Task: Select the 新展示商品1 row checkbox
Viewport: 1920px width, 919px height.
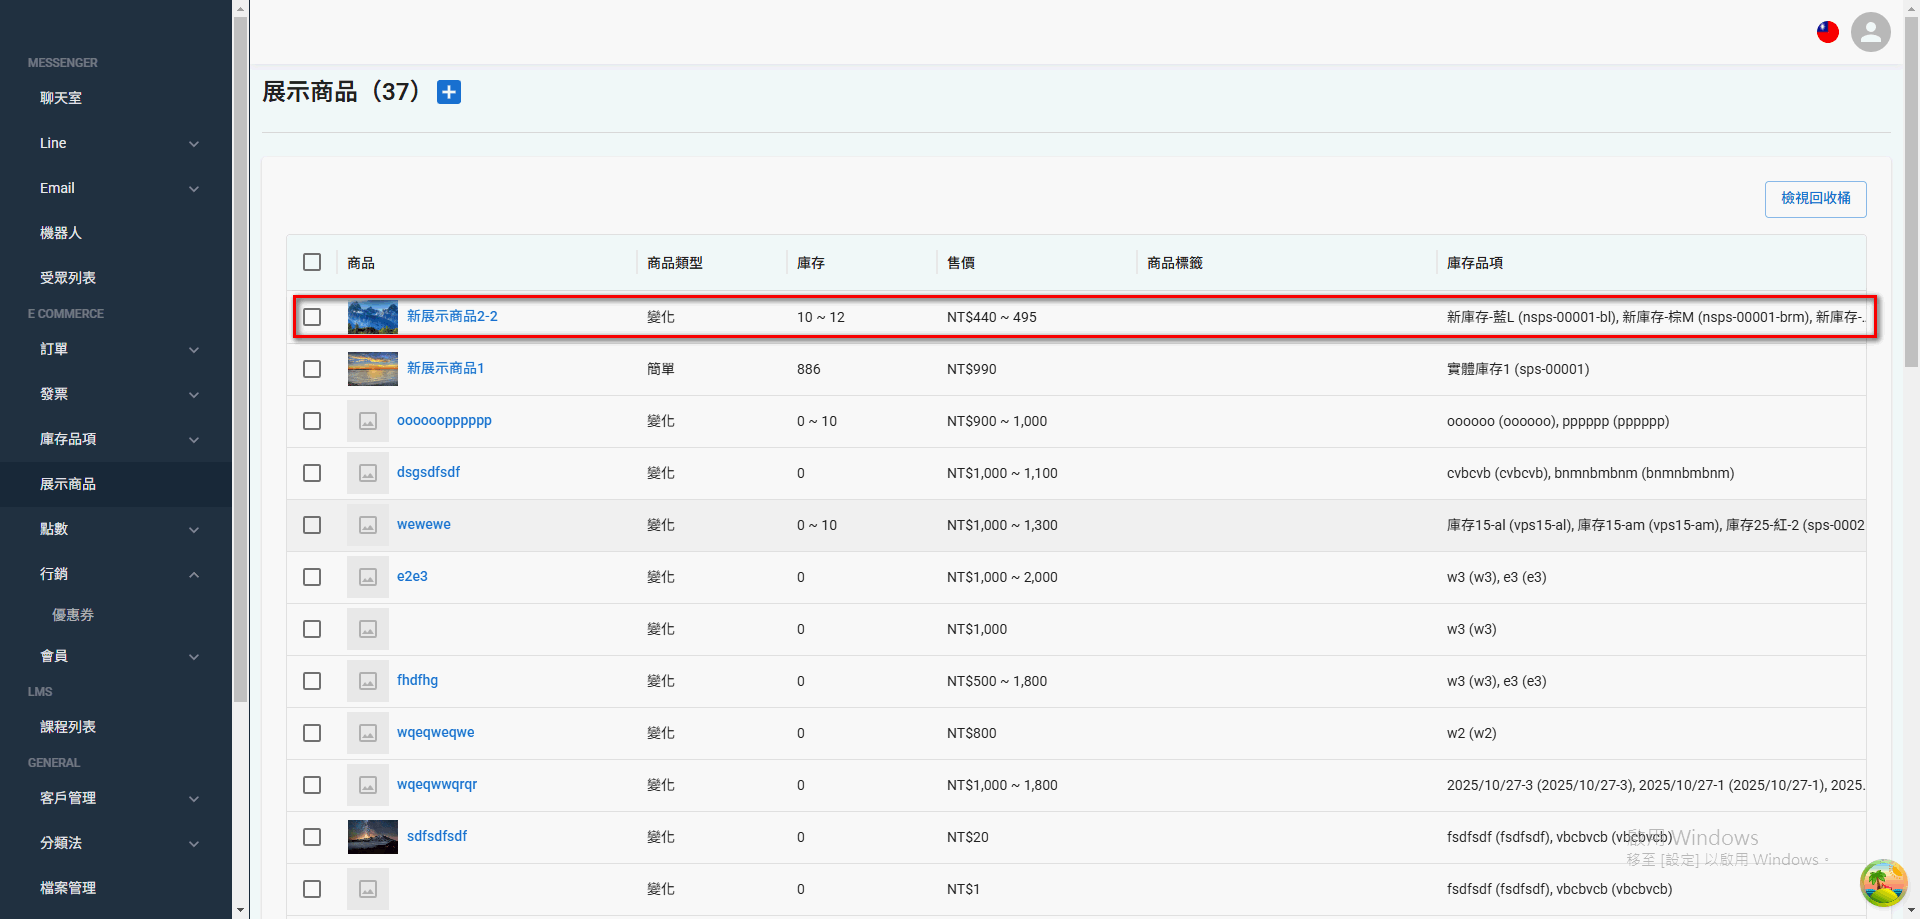Action: (312, 369)
